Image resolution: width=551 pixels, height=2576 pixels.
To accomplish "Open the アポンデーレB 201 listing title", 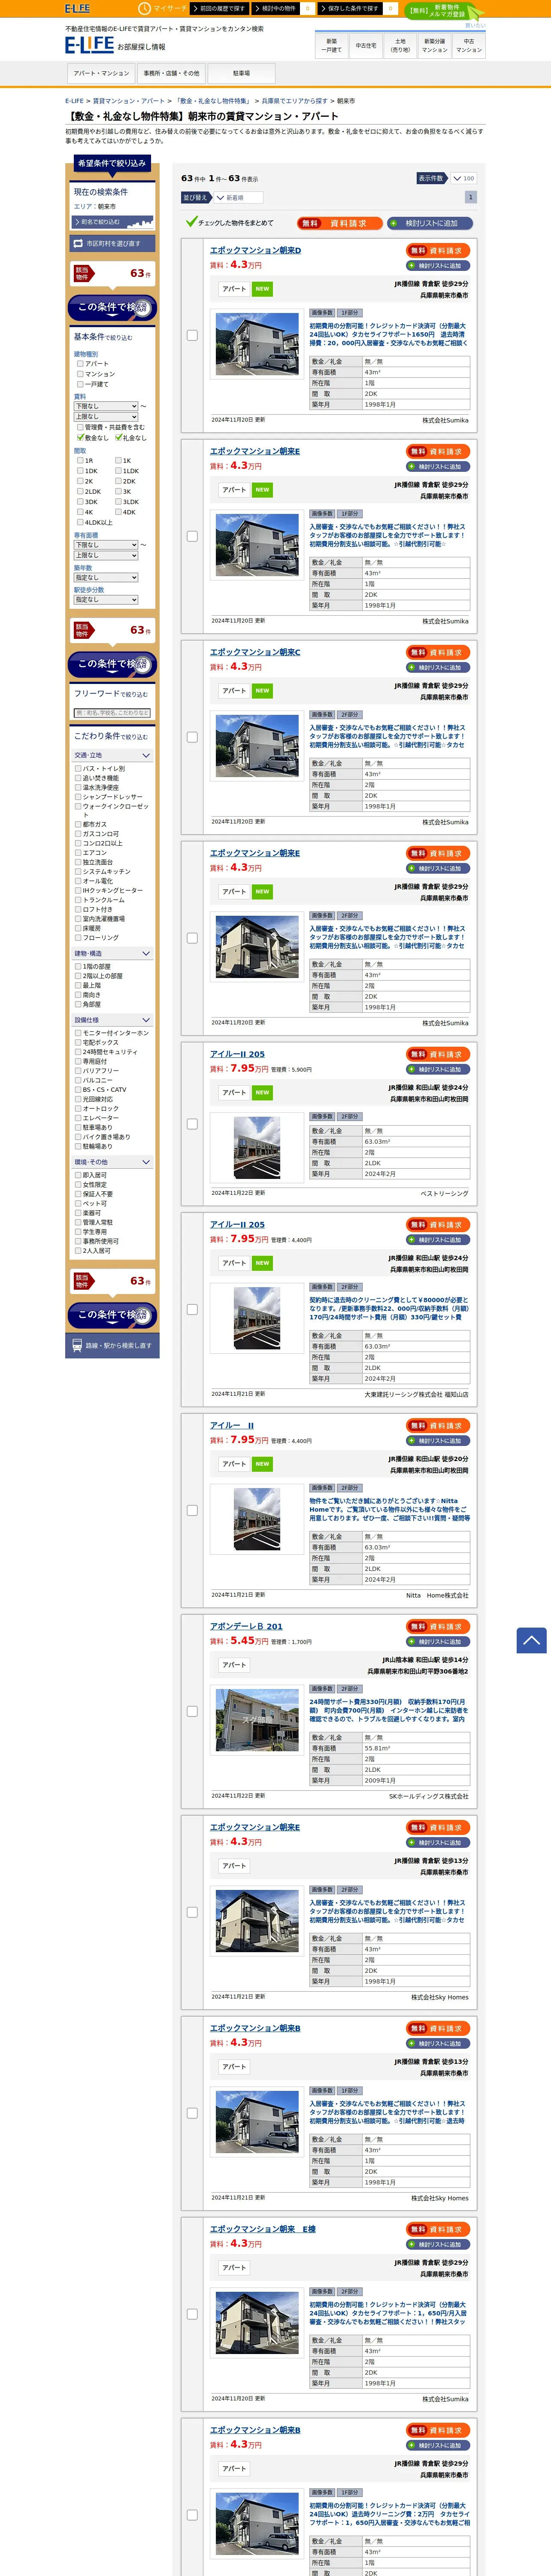I will tap(246, 1626).
